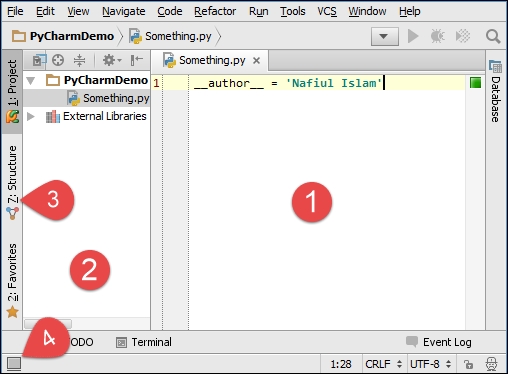Open the run configuration dropdown
The image size is (508, 374).
click(x=385, y=36)
